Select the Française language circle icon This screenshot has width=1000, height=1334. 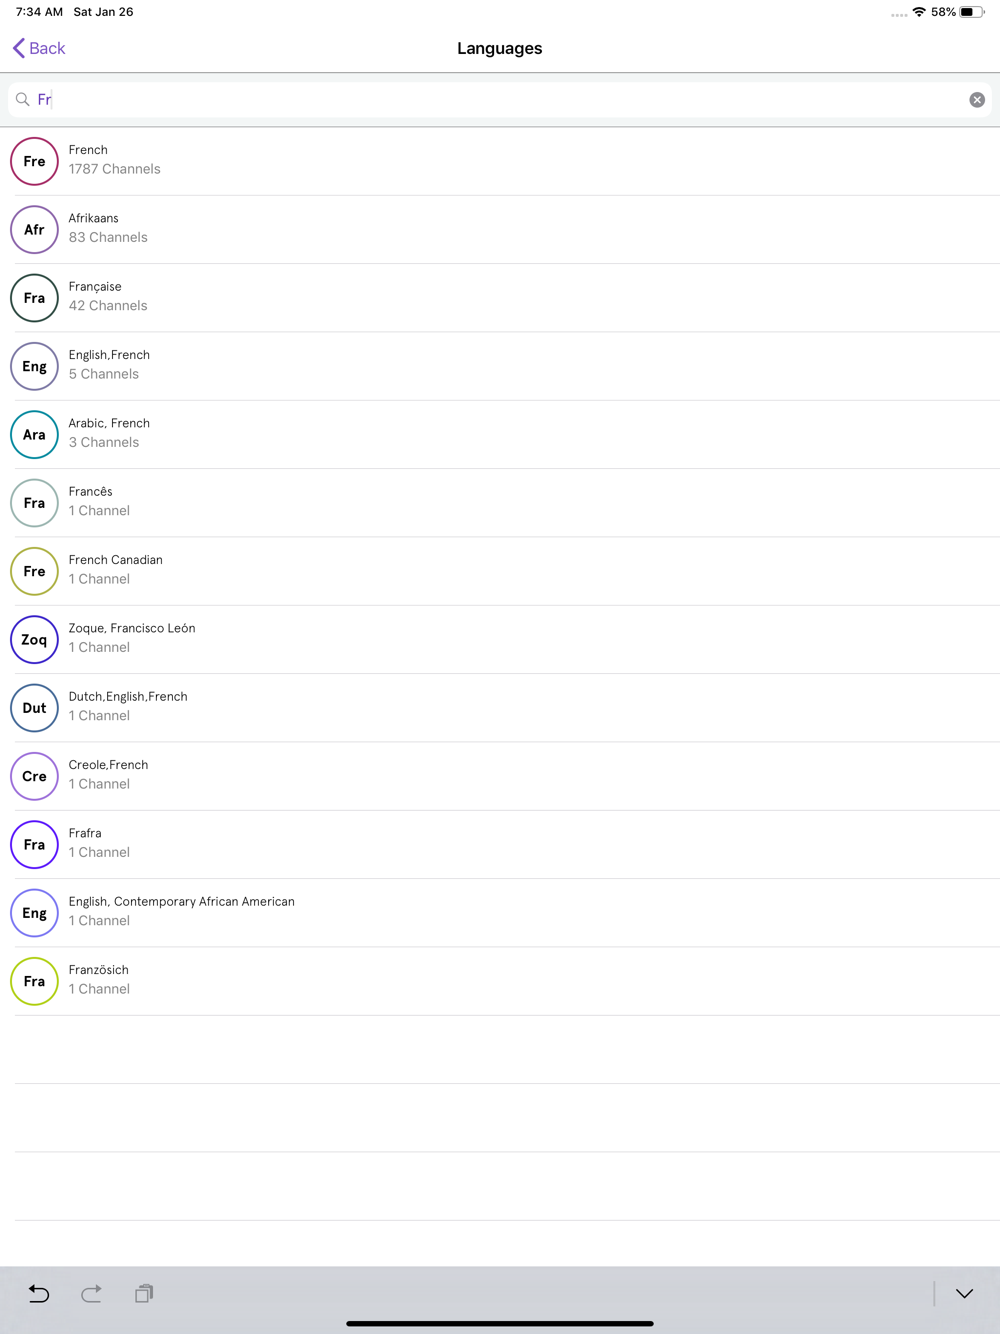(34, 298)
